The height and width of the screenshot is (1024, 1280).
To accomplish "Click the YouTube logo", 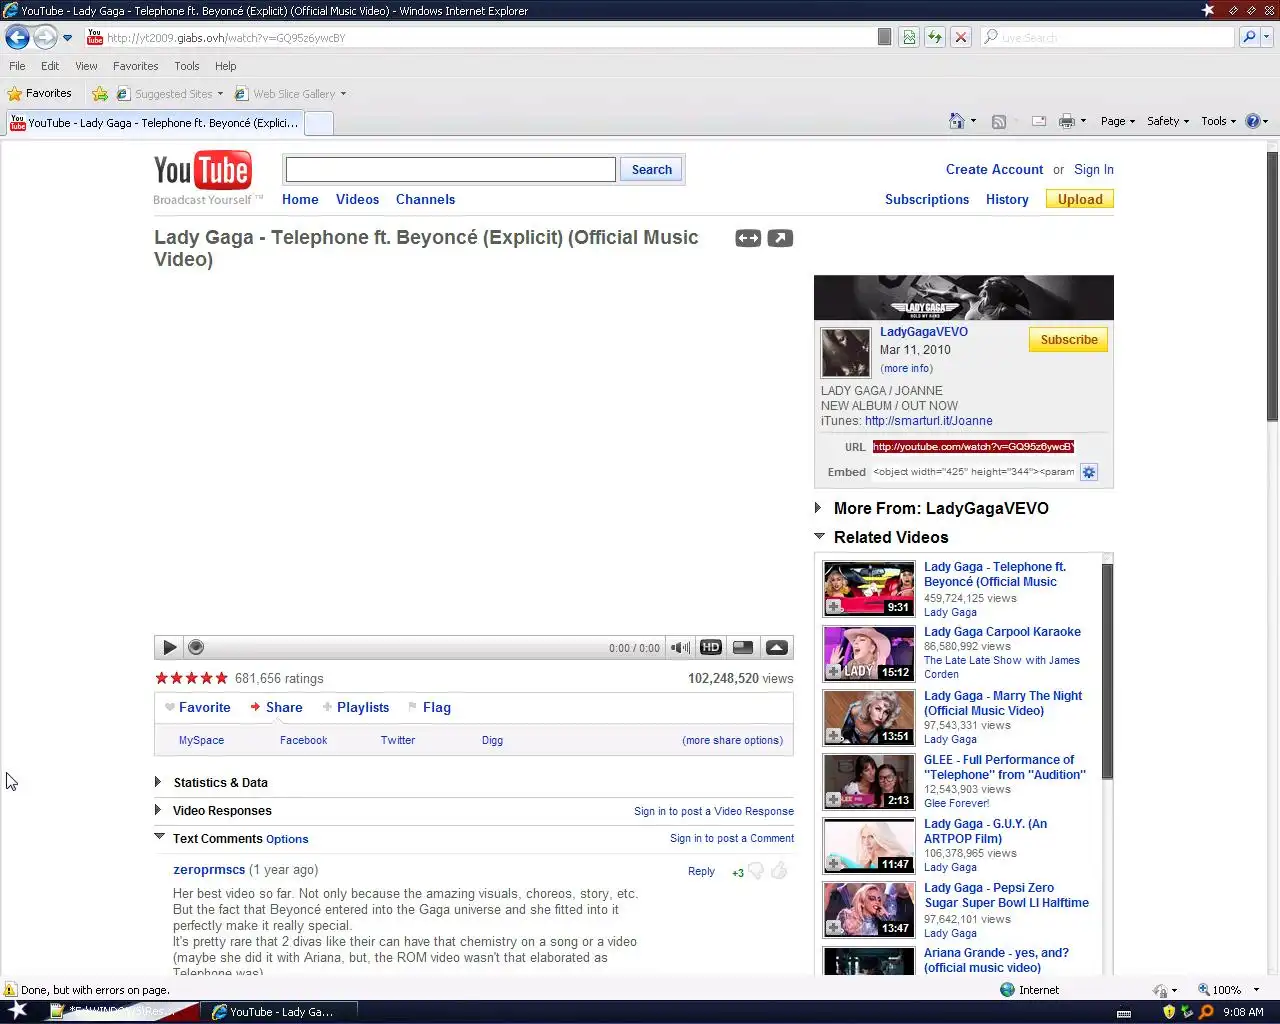I will tap(203, 172).
